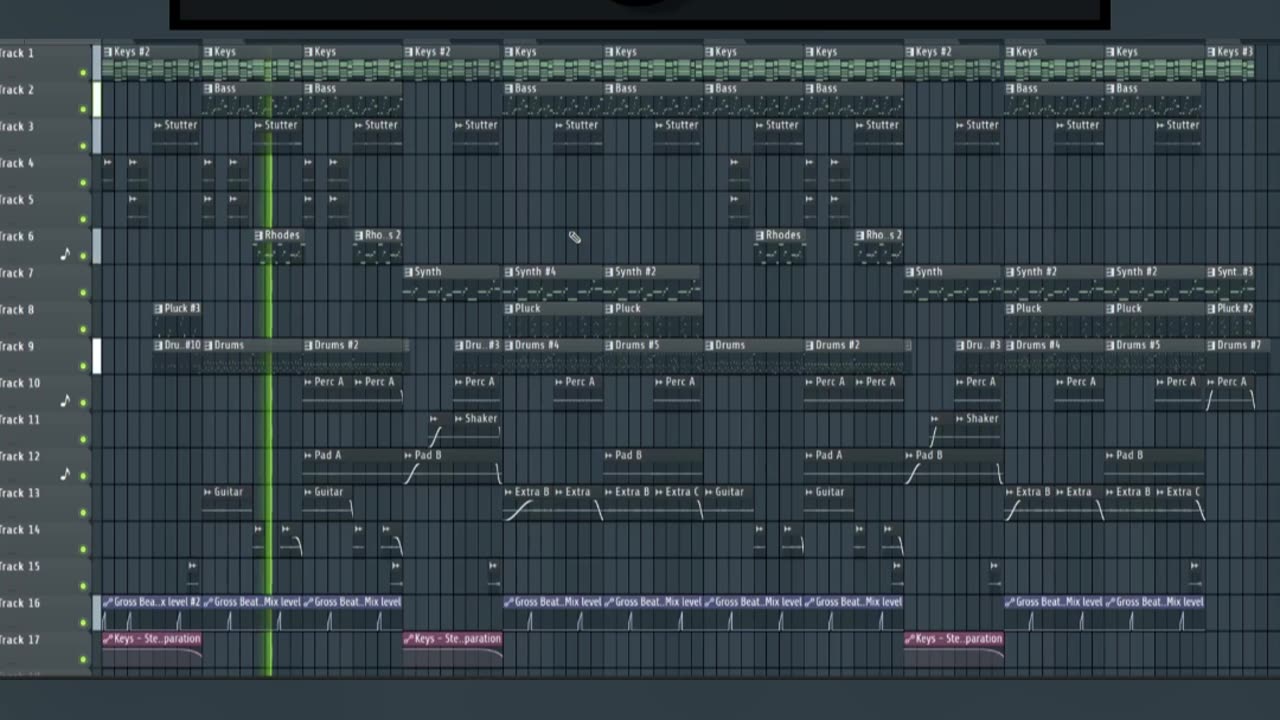Select the Track 13 header label

(20, 494)
